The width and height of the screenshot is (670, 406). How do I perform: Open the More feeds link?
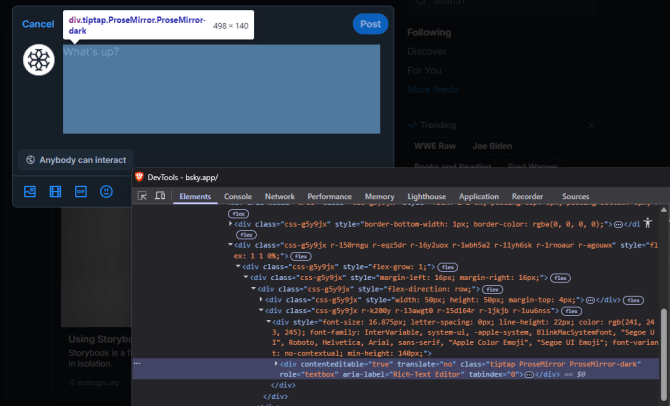[432, 90]
